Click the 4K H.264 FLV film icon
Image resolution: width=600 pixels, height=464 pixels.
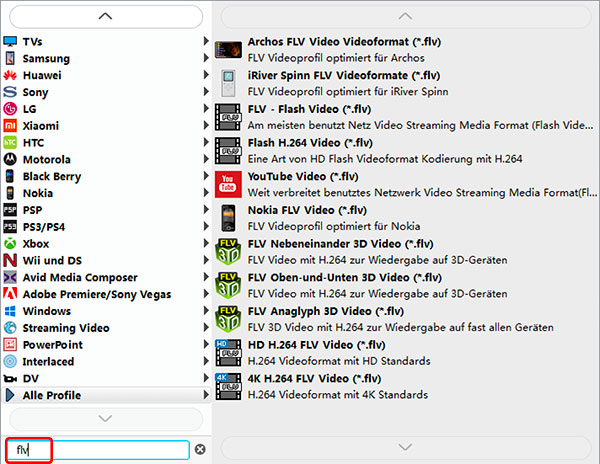pyautogui.click(x=228, y=386)
